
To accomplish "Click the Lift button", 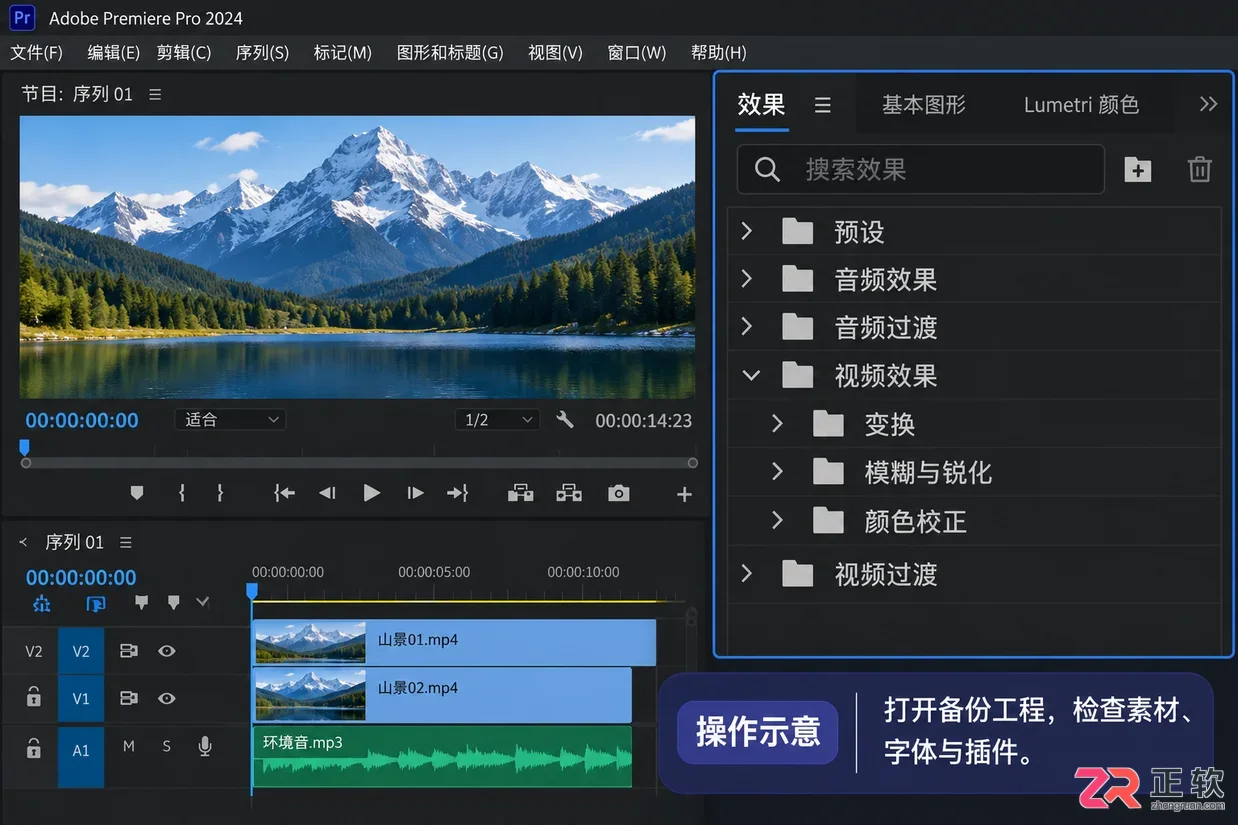I will (x=520, y=493).
